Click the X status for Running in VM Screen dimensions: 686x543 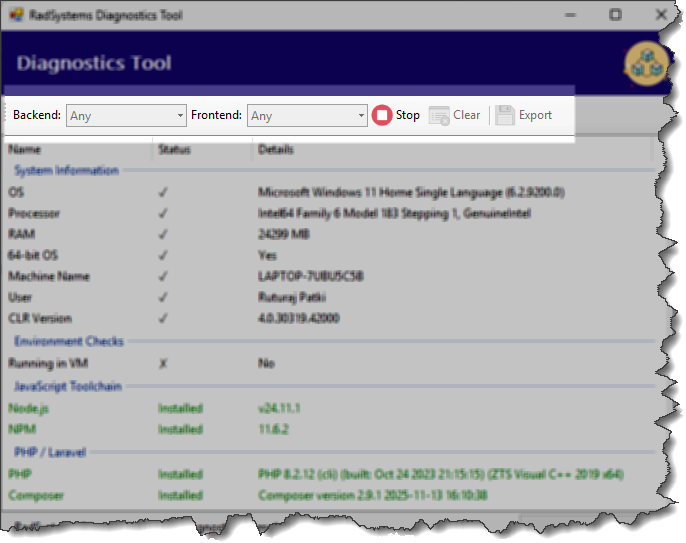tap(163, 364)
